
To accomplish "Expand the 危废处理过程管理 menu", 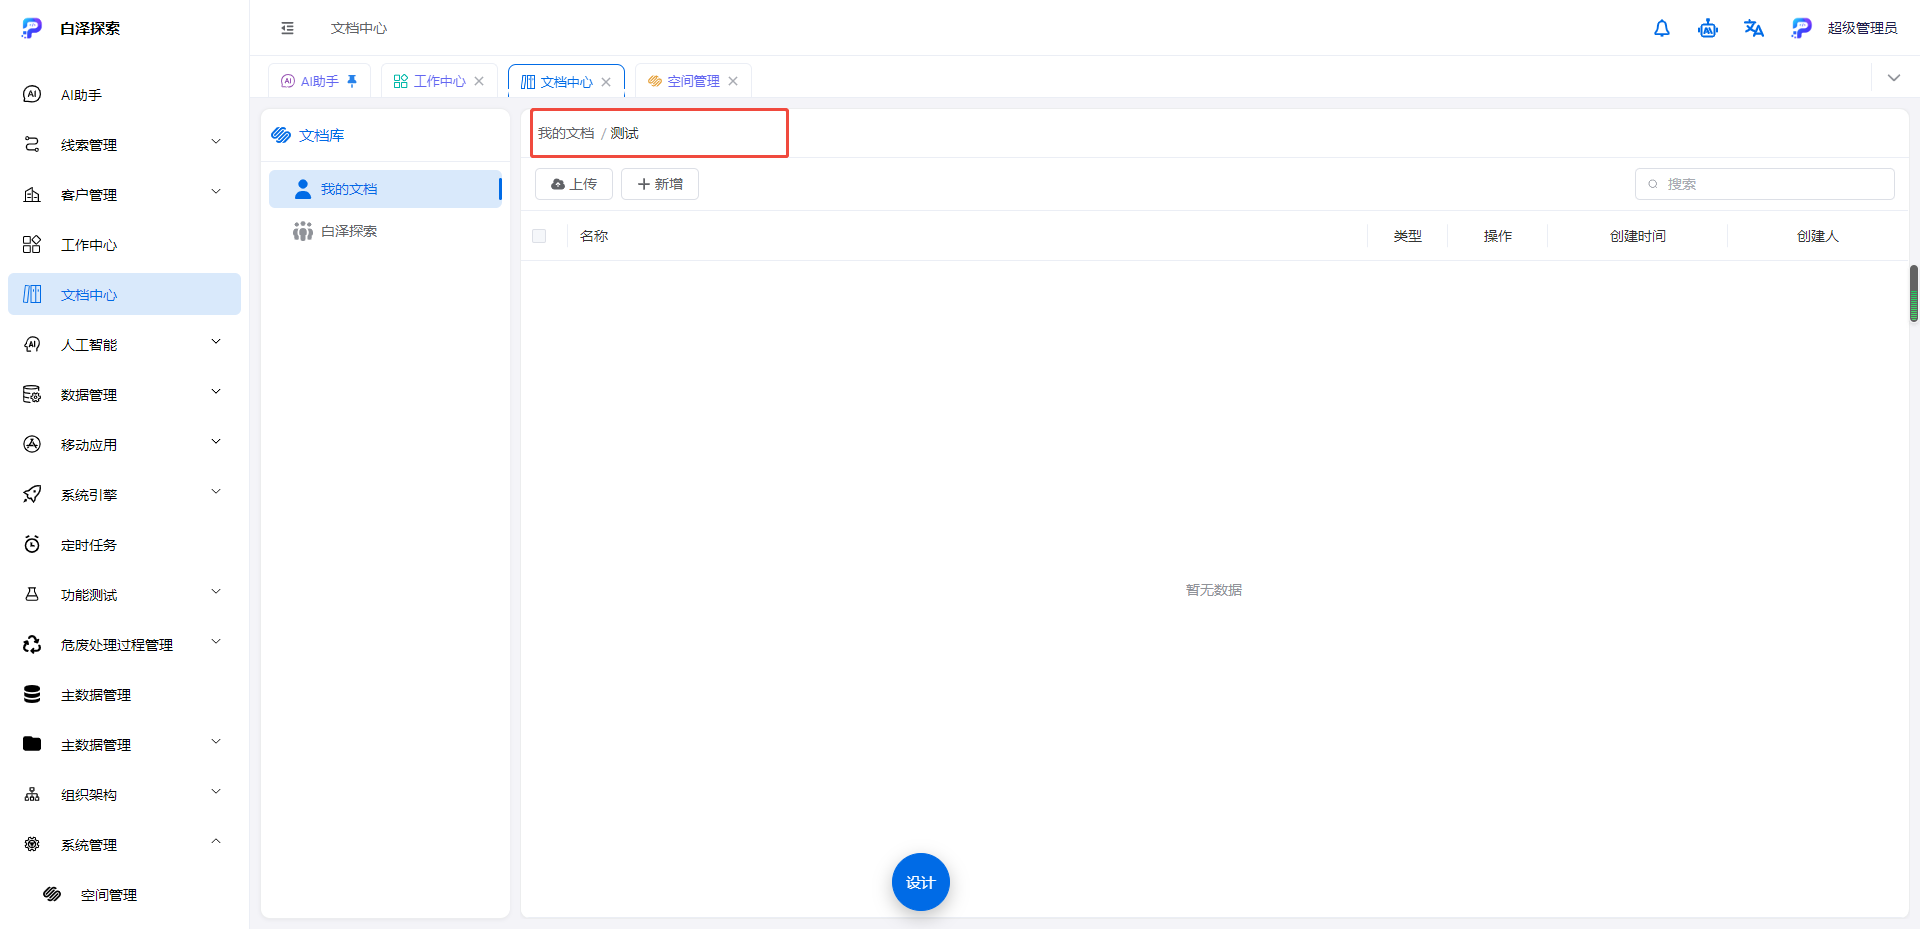I will [x=124, y=645].
